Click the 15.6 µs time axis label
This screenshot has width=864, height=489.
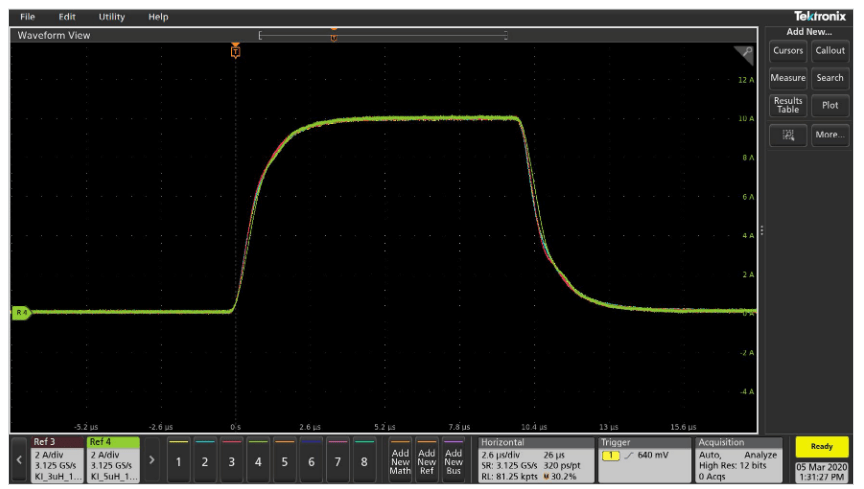683,427
